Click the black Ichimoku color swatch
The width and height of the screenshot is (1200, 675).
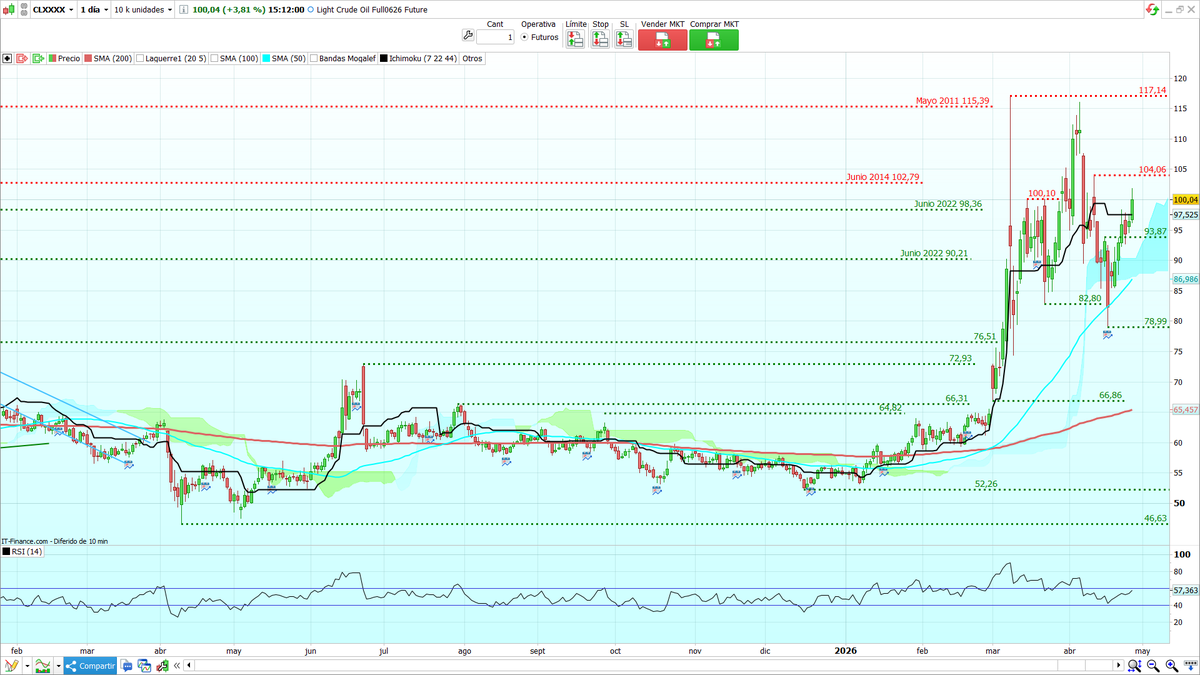click(x=384, y=58)
